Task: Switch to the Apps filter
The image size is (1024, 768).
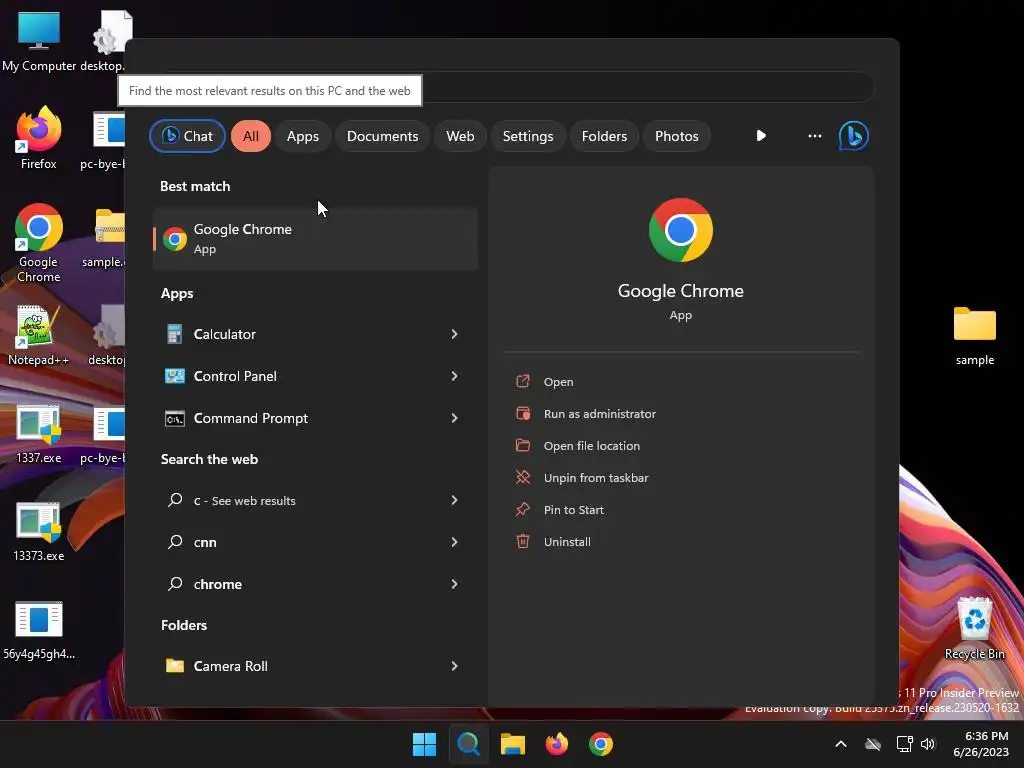Action: click(302, 136)
